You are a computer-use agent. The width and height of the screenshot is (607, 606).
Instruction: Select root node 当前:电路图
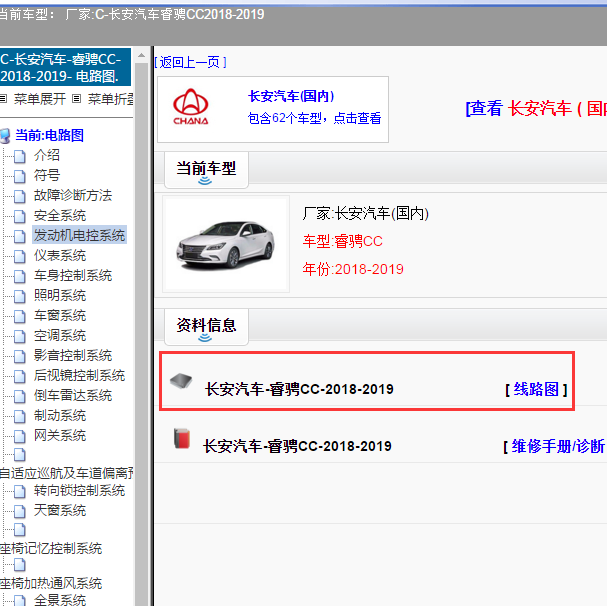pyautogui.click(x=49, y=136)
